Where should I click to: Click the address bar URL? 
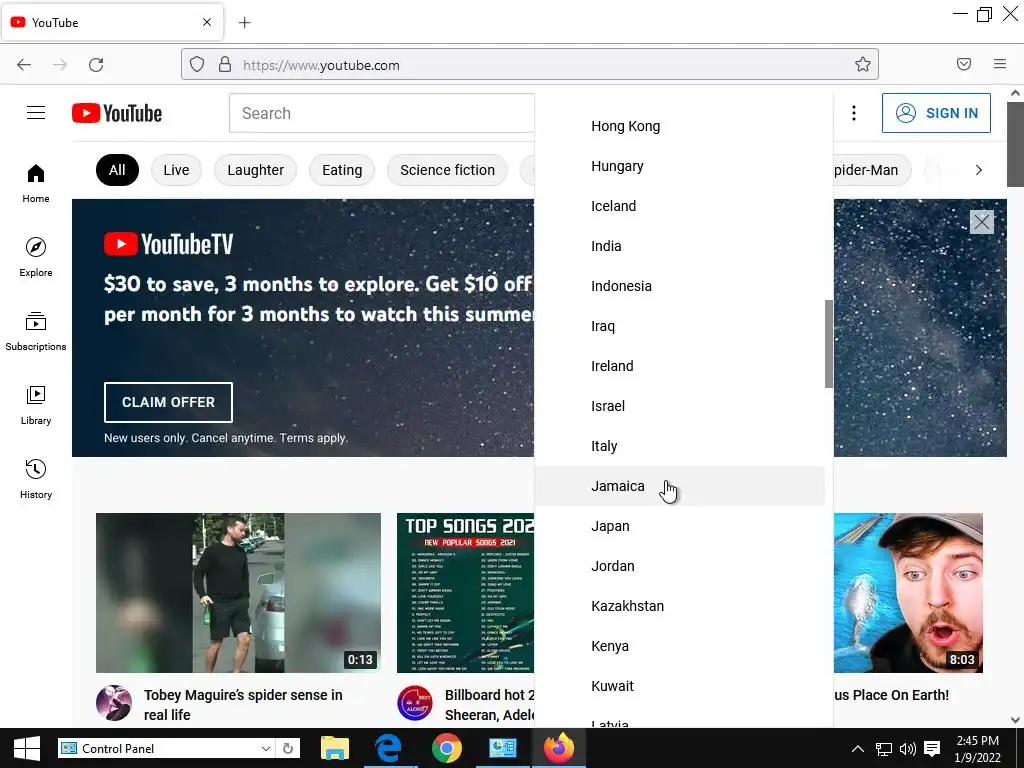tap(321, 65)
